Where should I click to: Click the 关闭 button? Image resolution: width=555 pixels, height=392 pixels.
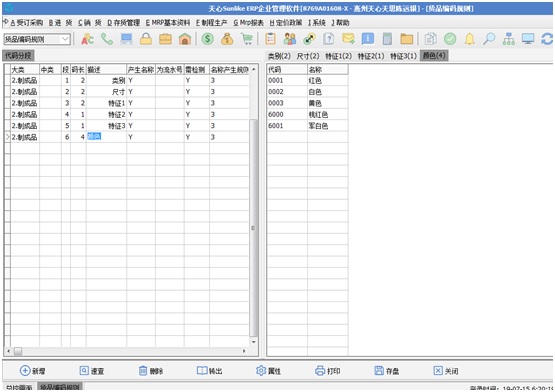(446, 371)
